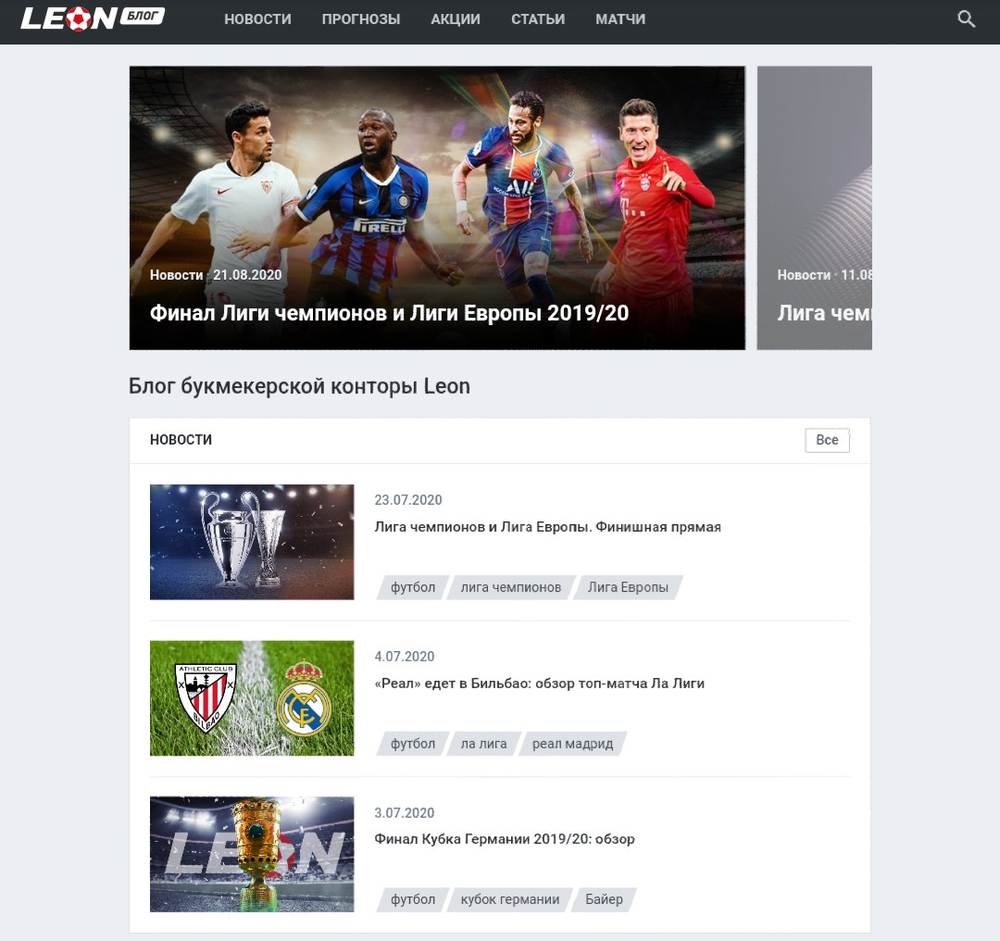Go to Прогнозы section

tap(361, 19)
